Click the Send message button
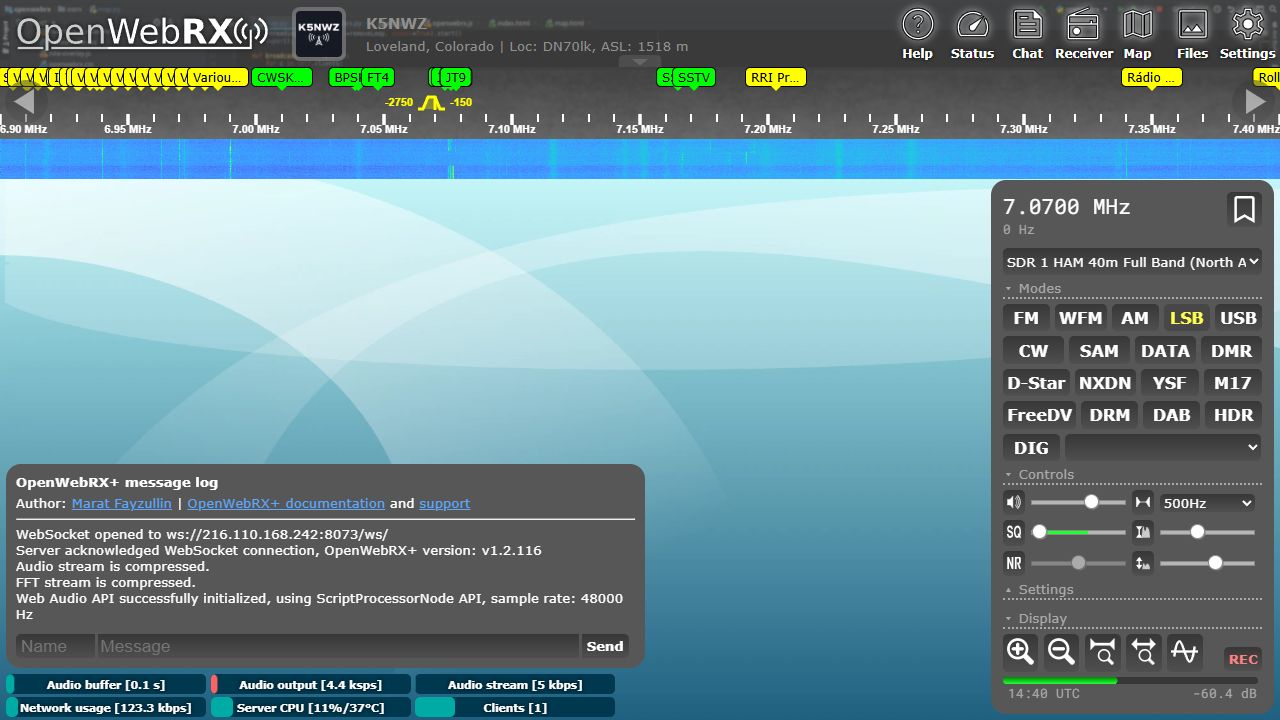The width and height of the screenshot is (1280, 720). (605, 646)
